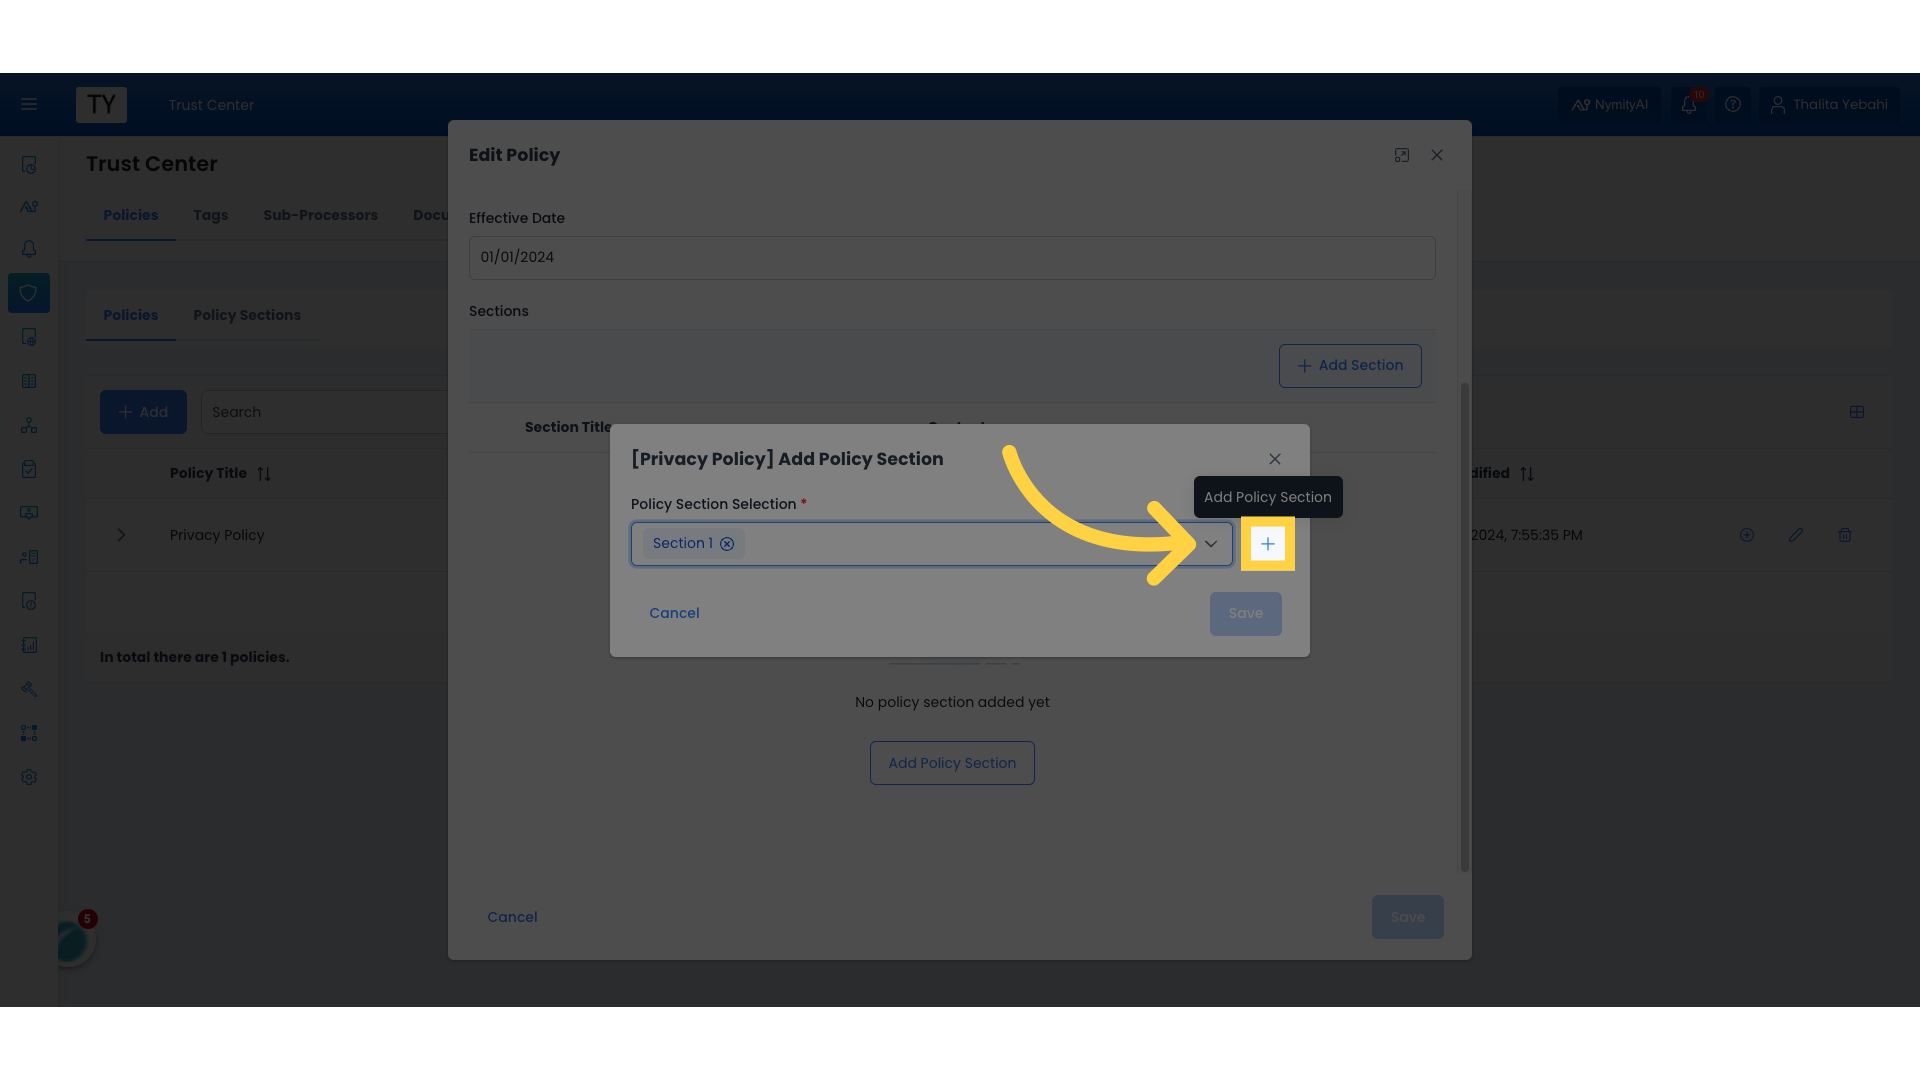This screenshot has height=1080, width=1920.
Task: Open the first sidebar document icon
Action: [x=29, y=165]
